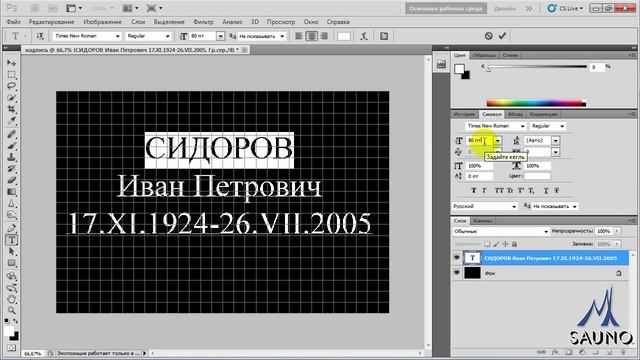Select the Hand tool

pos(11,299)
